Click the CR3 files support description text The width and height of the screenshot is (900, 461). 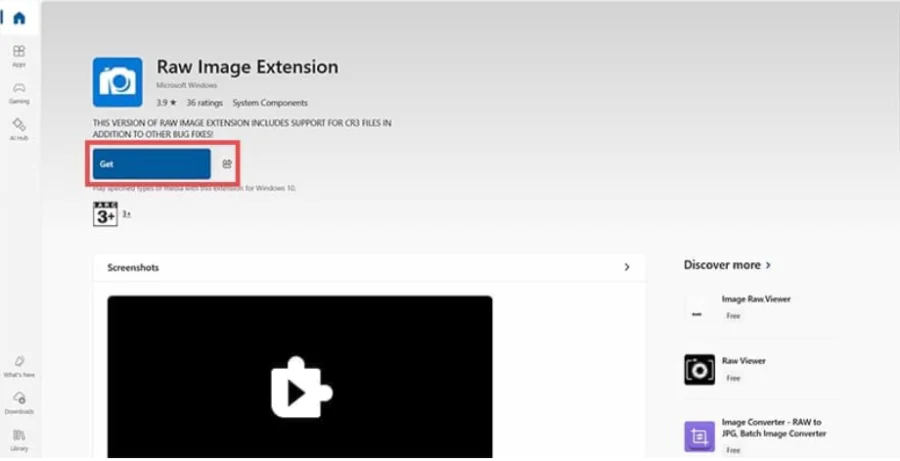click(x=242, y=129)
